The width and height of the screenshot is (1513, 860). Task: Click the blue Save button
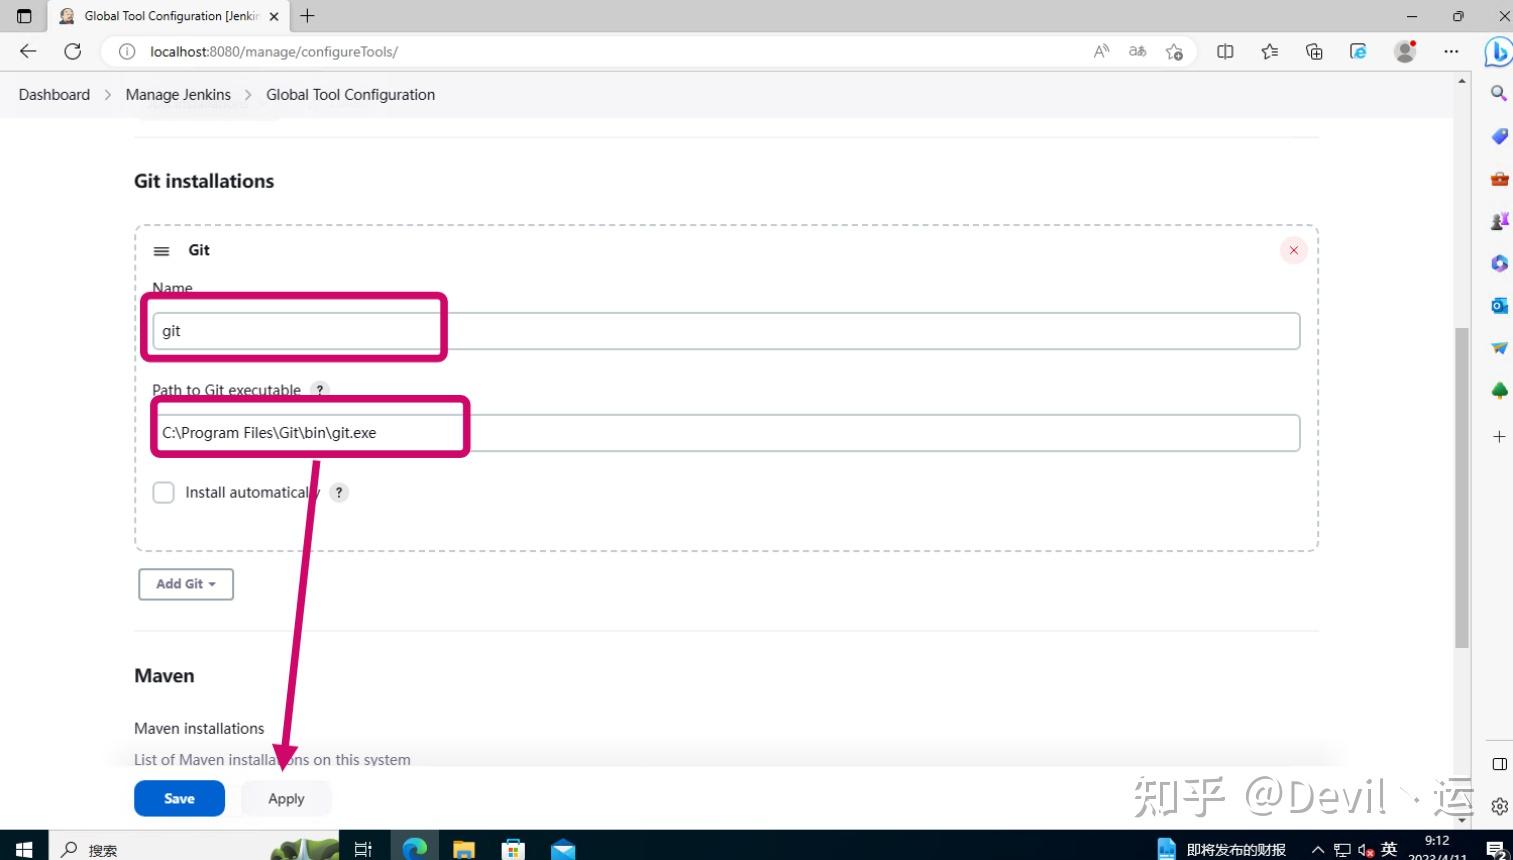click(179, 798)
